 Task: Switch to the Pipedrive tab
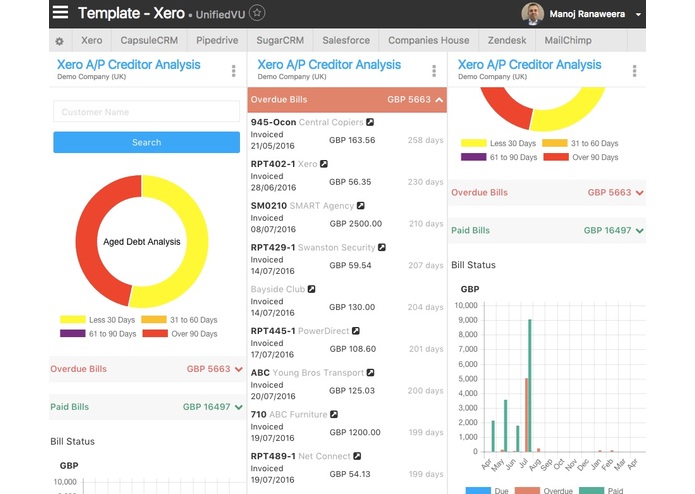(x=217, y=40)
